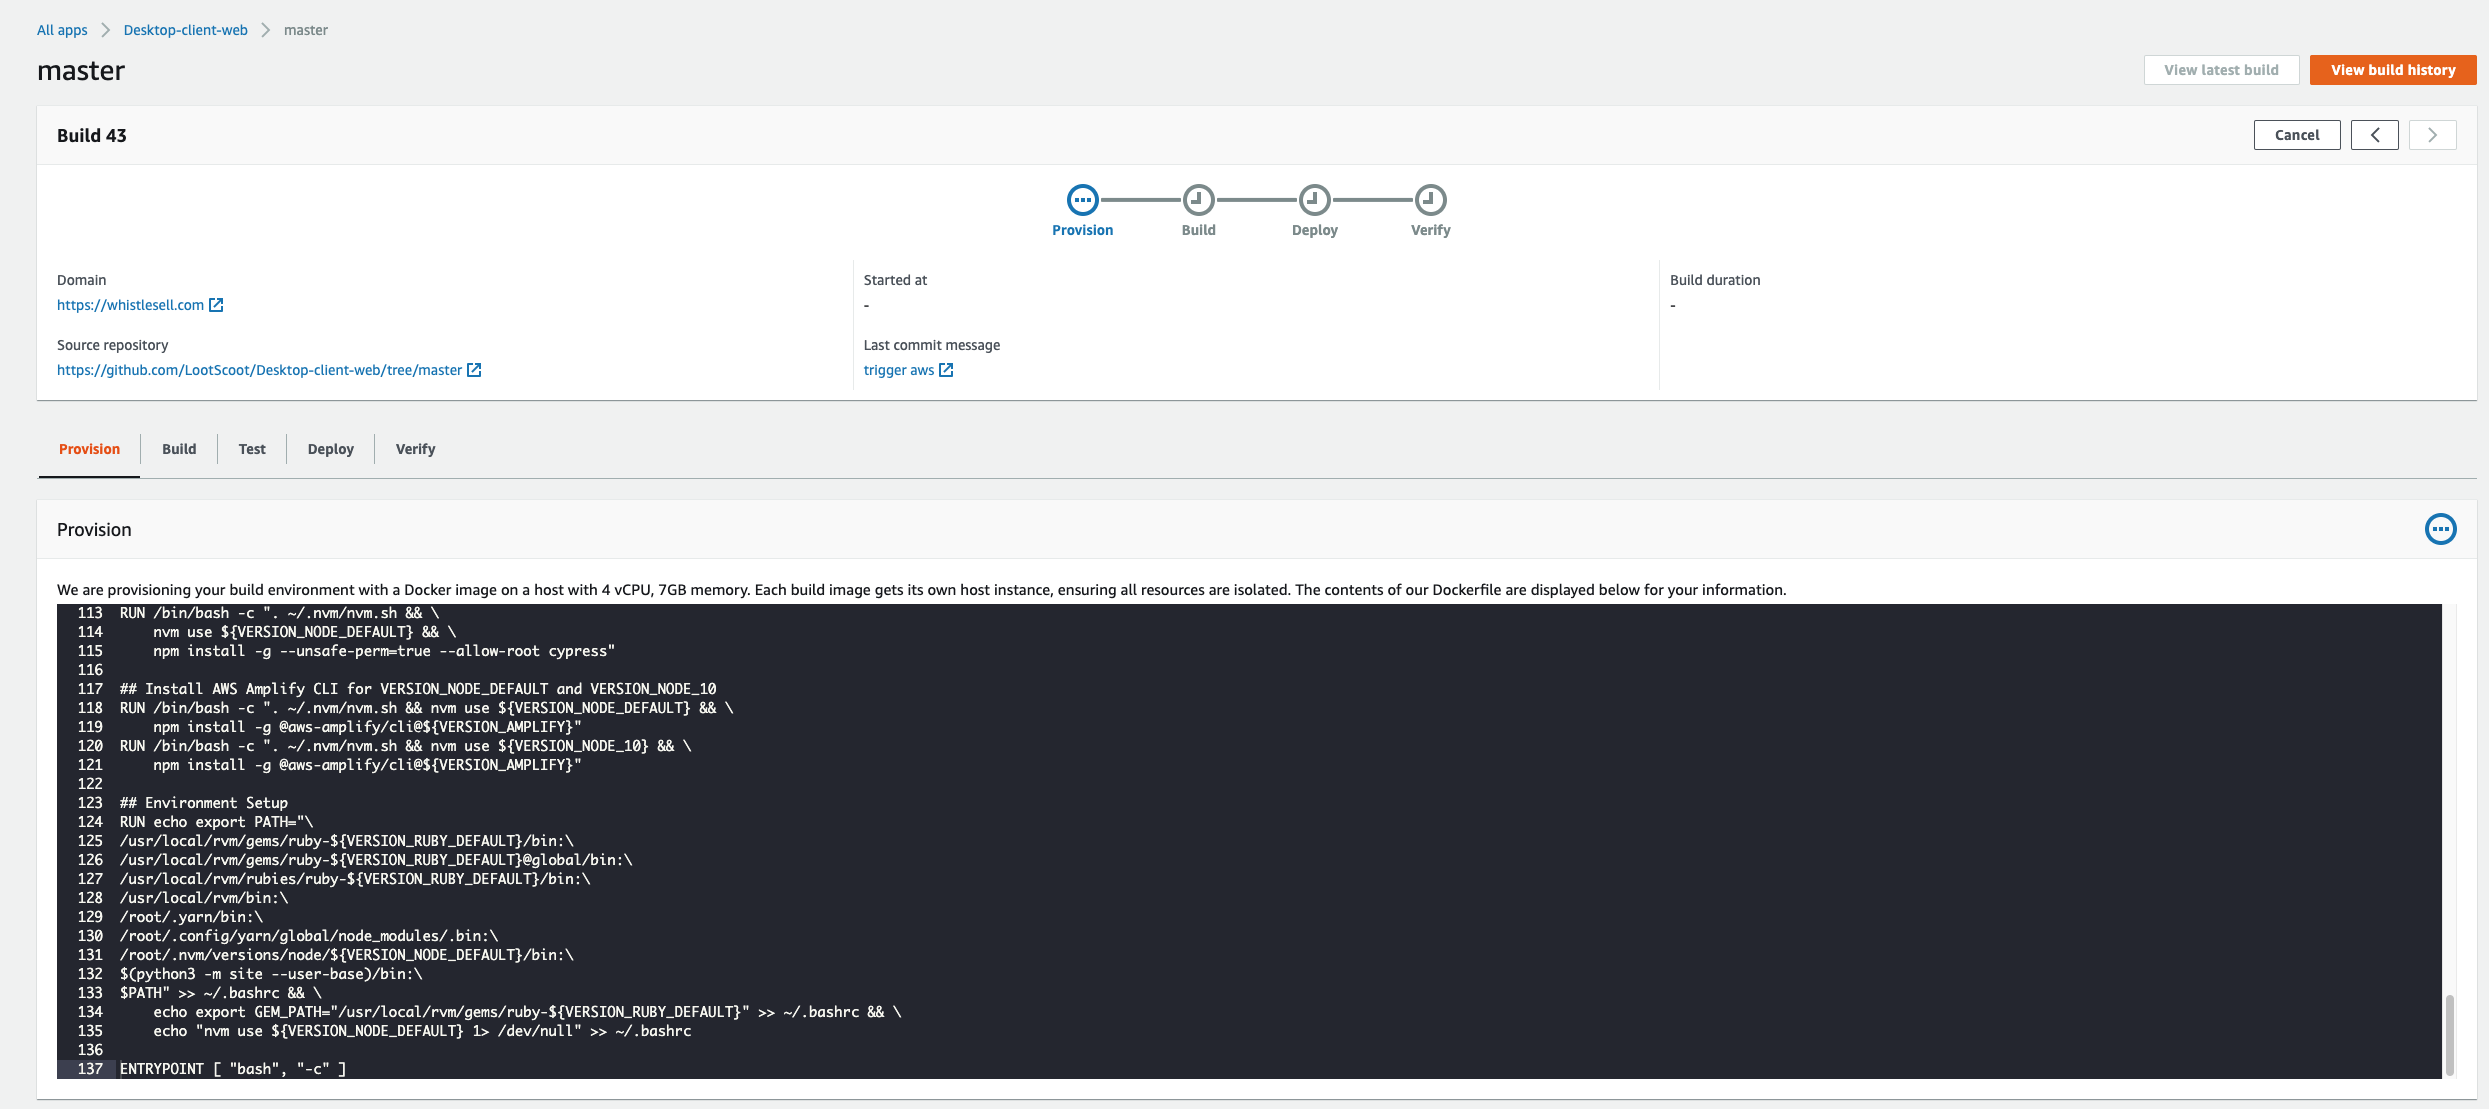Image resolution: width=2489 pixels, height=1109 pixels.
Task: Click the Build stage clock icon
Action: pyautogui.click(x=1198, y=199)
